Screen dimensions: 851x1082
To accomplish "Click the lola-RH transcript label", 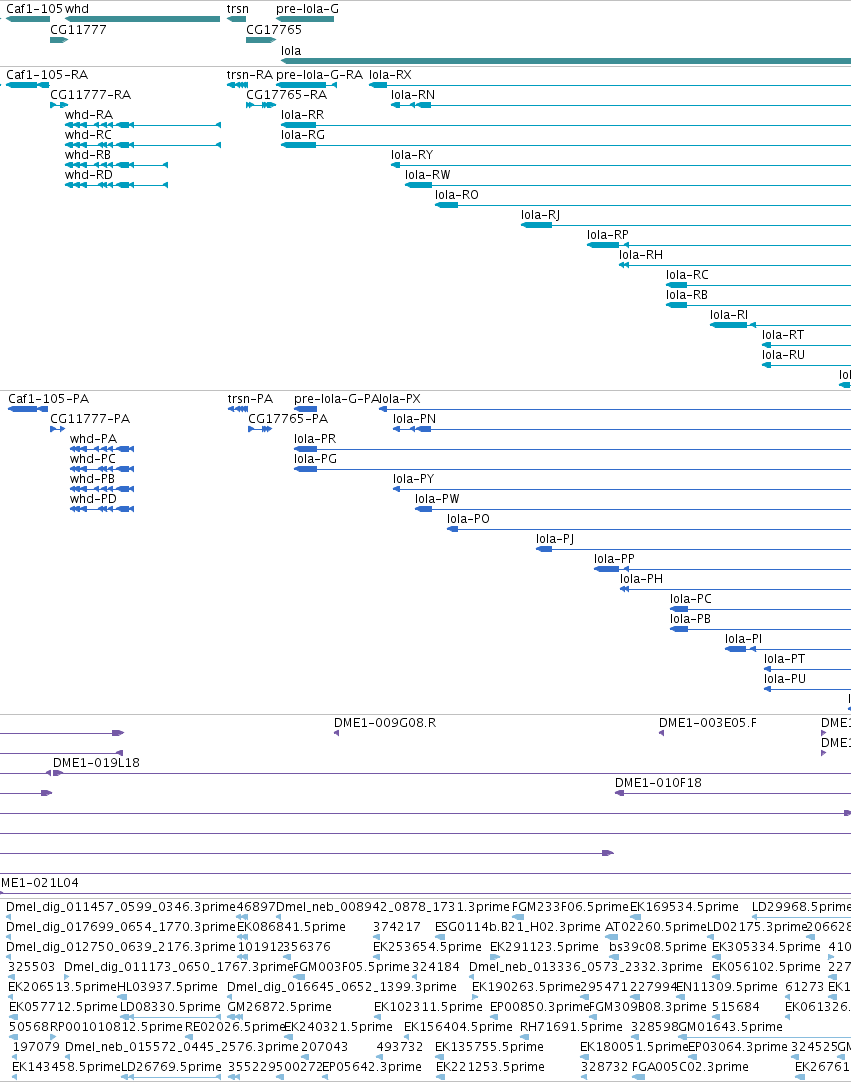I will (640, 255).
